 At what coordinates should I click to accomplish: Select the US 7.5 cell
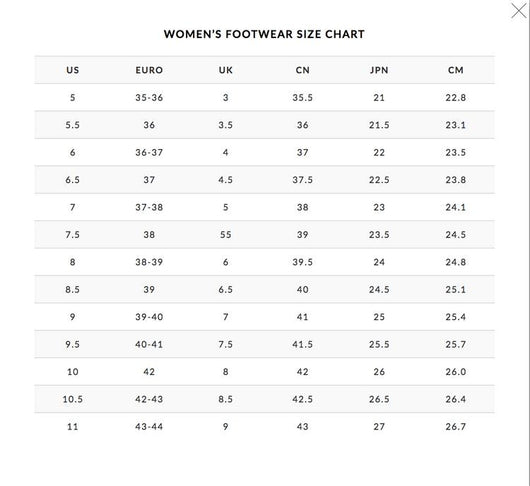point(73,235)
